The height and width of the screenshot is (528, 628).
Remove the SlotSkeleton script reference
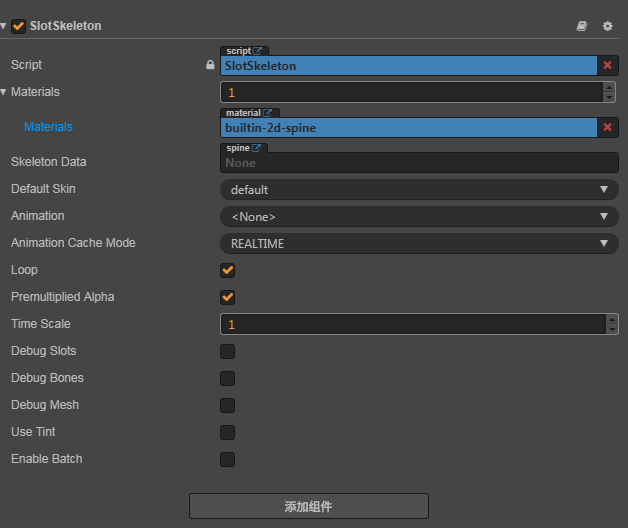pos(607,65)
